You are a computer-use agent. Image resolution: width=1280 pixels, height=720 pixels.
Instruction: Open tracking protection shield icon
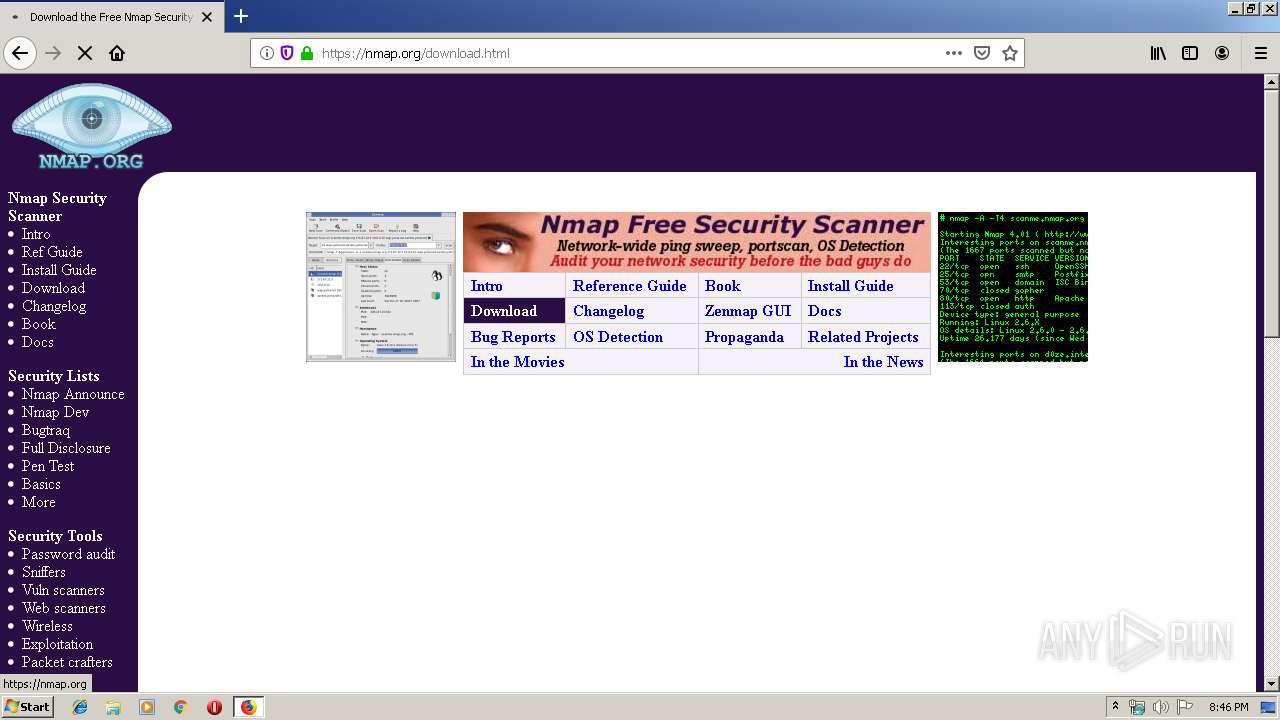(x=287, y=53)
